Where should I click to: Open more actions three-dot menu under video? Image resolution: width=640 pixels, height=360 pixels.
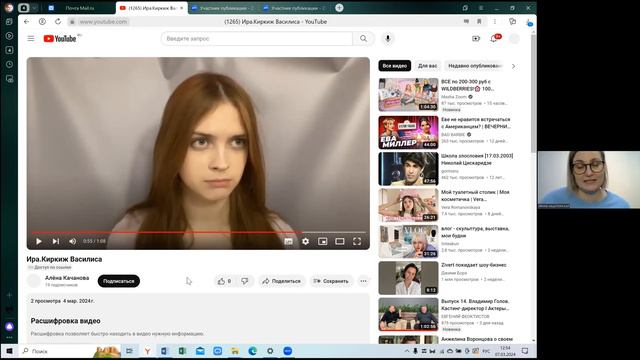(x=363, y=281)
